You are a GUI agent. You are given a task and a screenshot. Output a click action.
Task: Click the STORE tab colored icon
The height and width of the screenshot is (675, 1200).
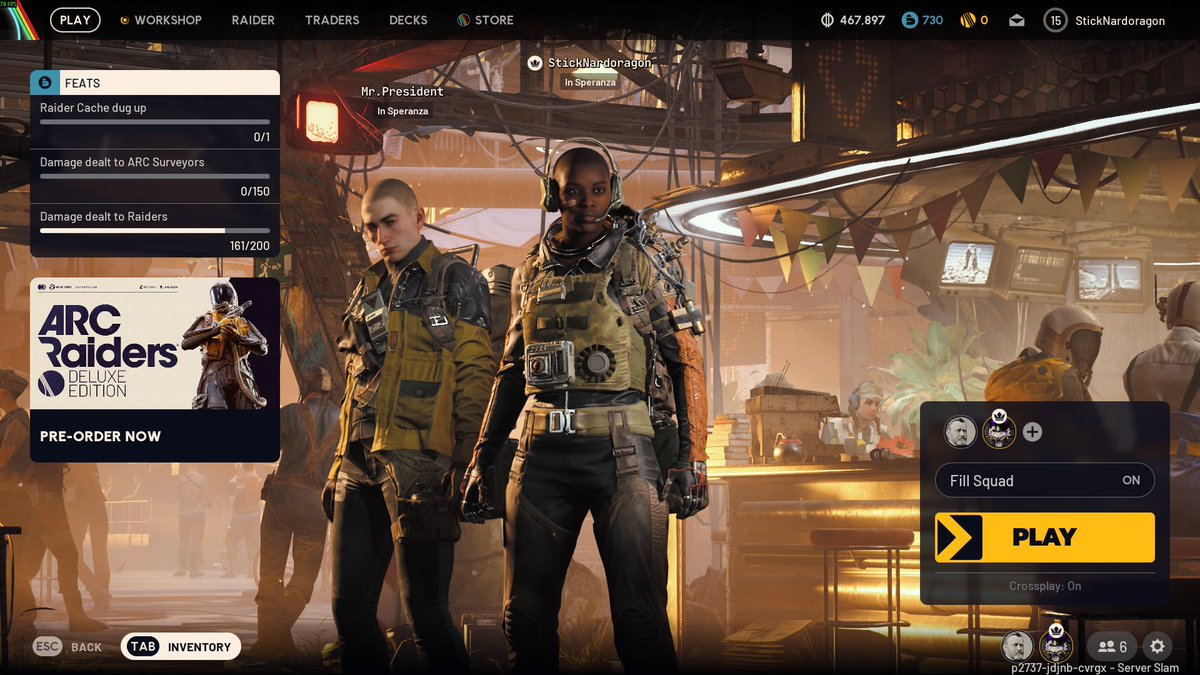(463, 20)
